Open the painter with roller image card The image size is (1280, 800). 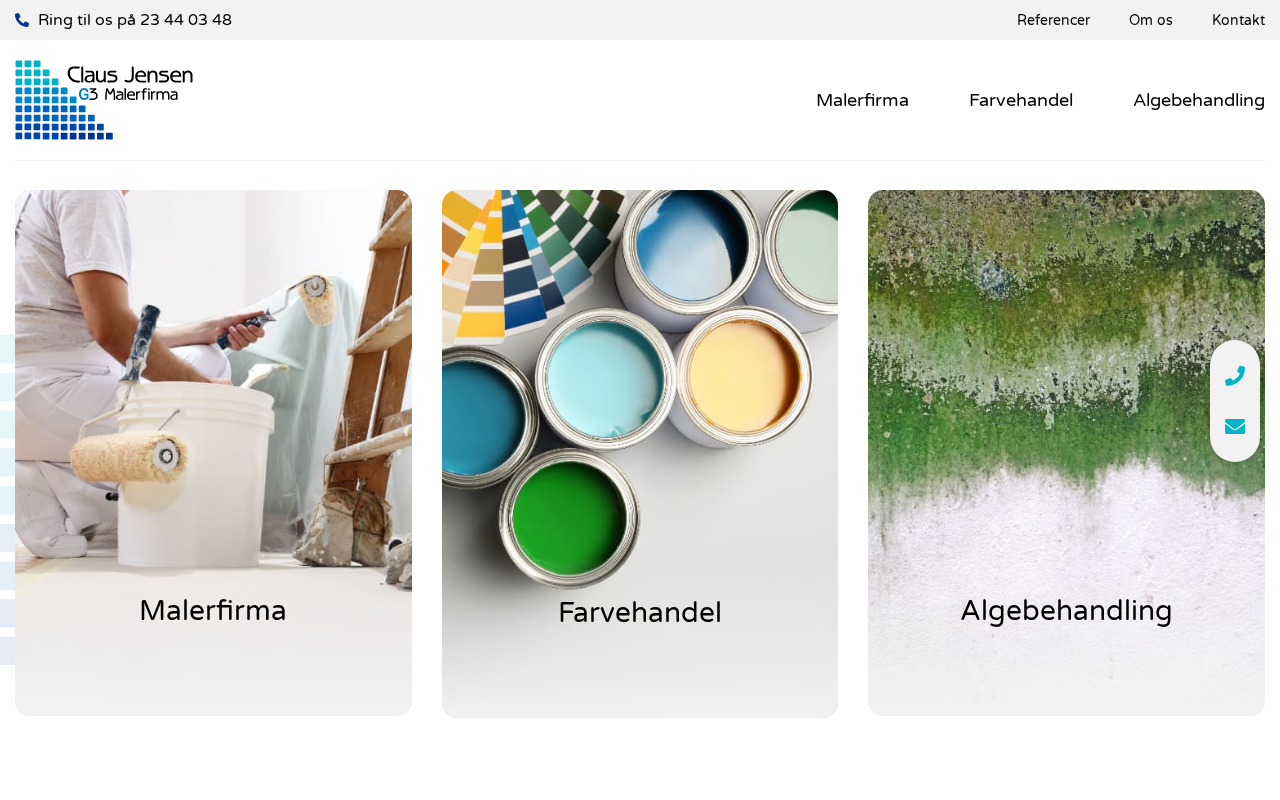[x=213, y=453]
